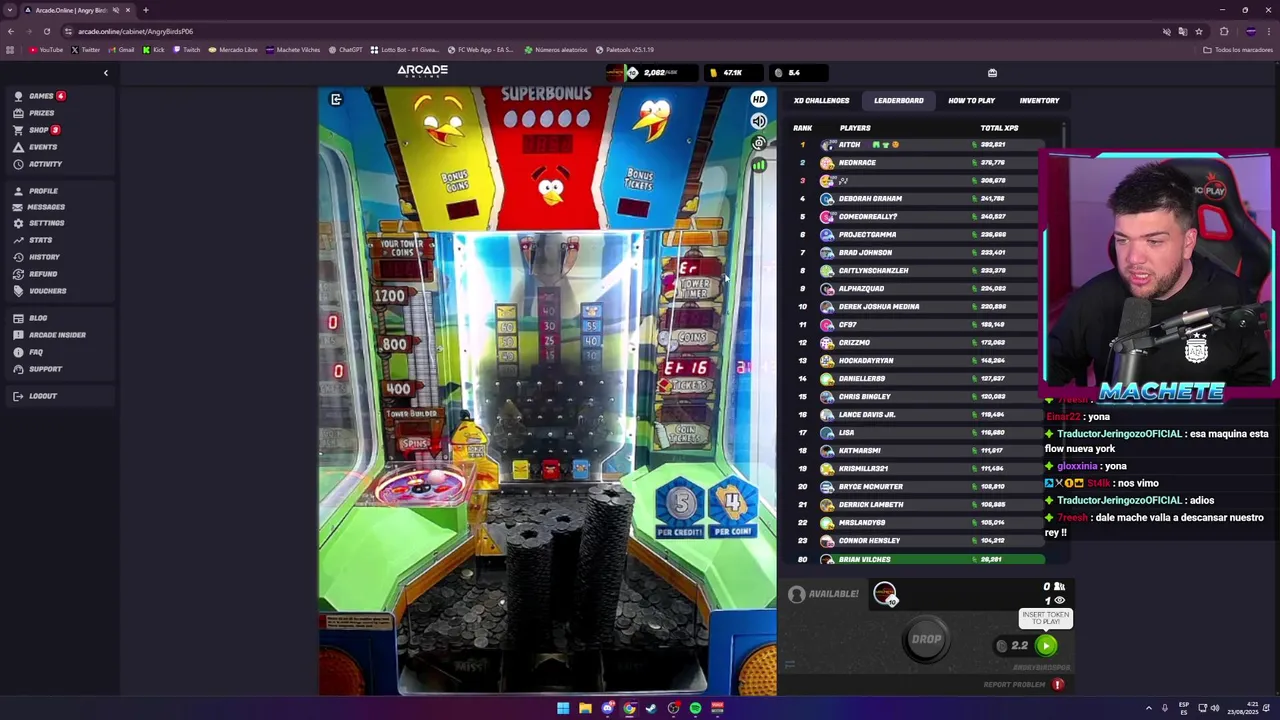Open the Twitch bookmark
Viewport: 1280px width, 720px height.
click(x=187, y=49)
